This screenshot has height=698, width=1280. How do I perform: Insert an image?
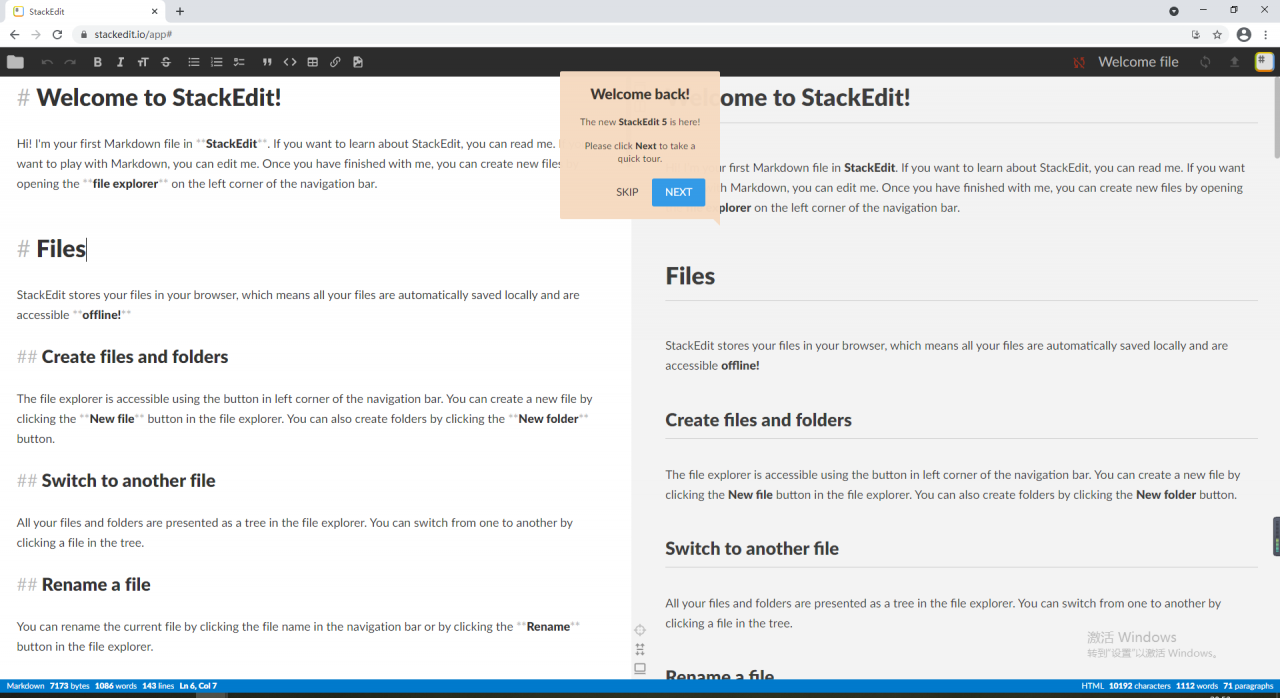point(358,62)
